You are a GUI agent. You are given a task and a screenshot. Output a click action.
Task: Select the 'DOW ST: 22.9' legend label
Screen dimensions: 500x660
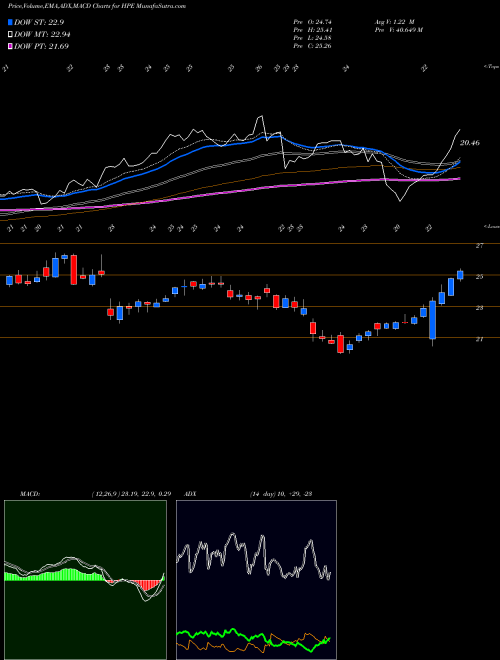[39, 23]
